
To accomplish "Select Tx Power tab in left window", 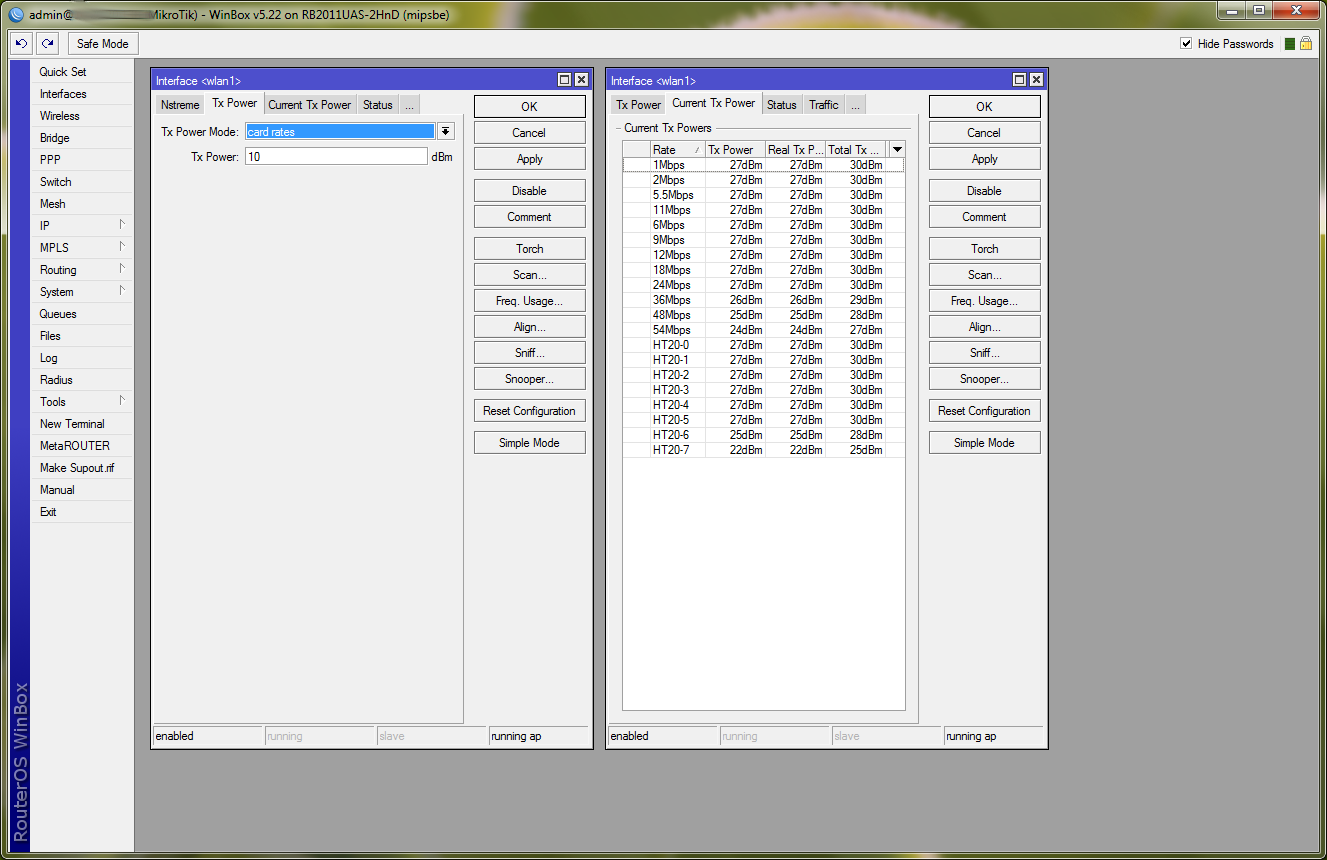I will tap(235, 103).
